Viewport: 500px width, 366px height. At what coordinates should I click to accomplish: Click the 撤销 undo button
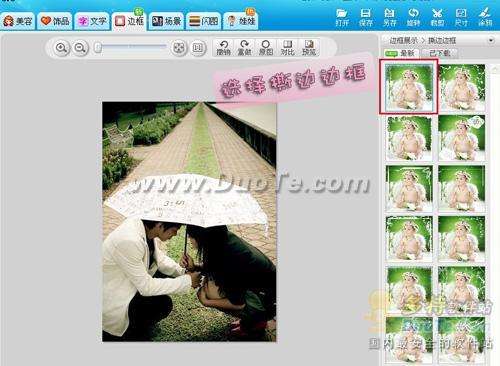point(224,48)
